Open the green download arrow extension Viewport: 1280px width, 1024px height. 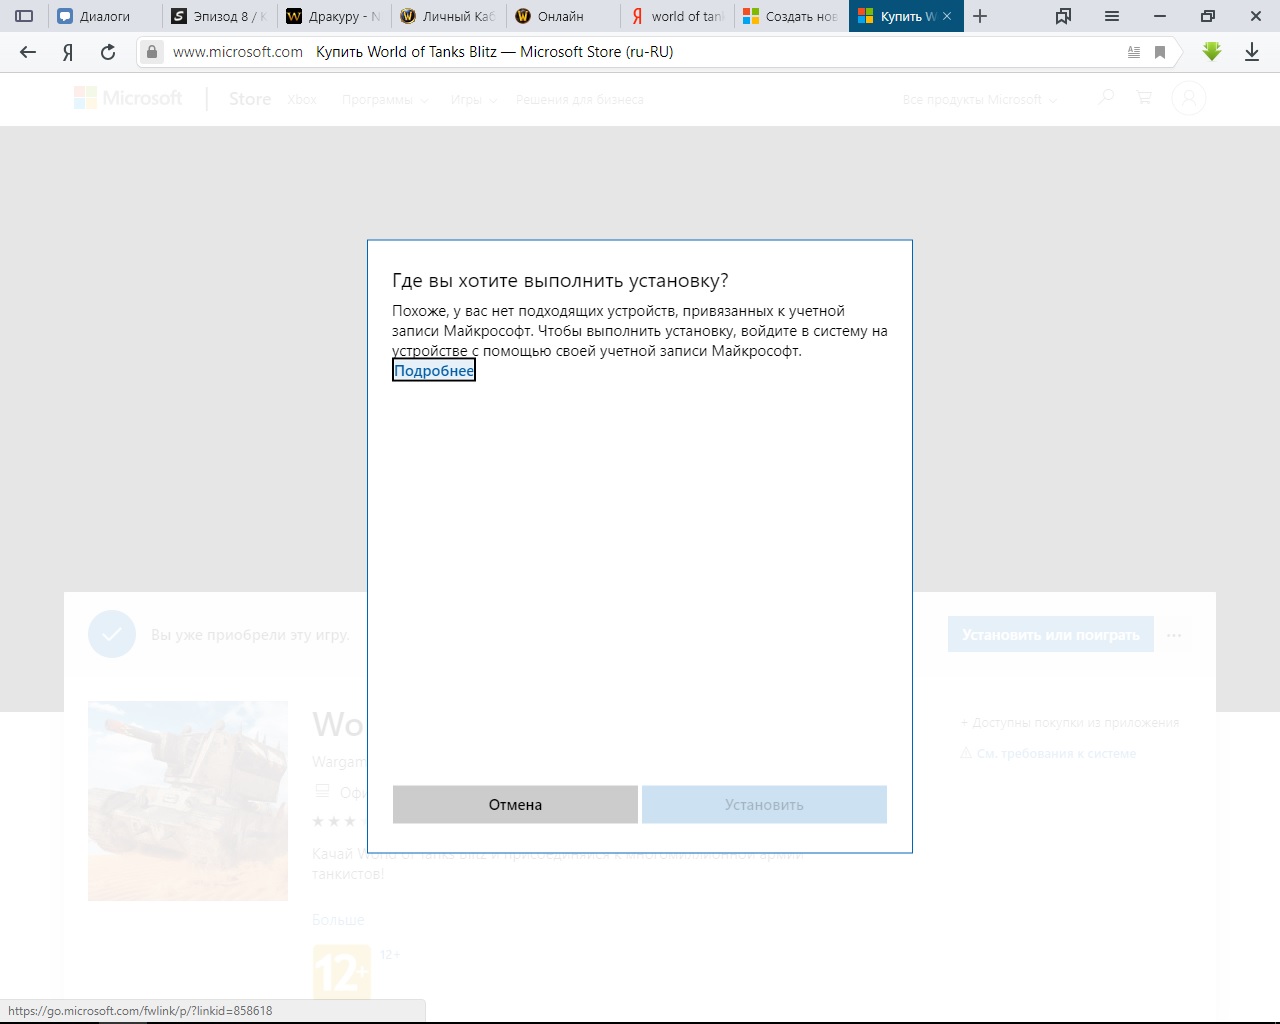pos(1212,51)
